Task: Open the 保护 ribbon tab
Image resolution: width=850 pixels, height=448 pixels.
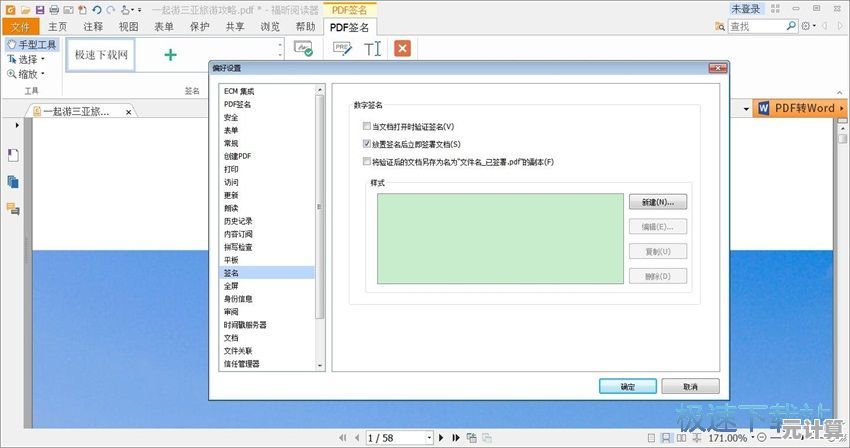Action: [x=199, y=26]
